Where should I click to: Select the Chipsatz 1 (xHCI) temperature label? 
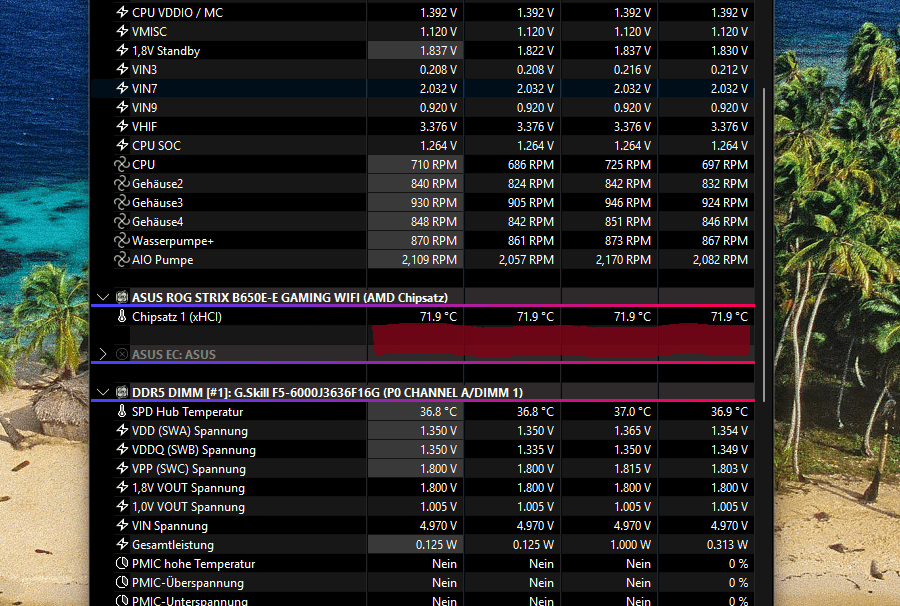(x=177, y=317)
